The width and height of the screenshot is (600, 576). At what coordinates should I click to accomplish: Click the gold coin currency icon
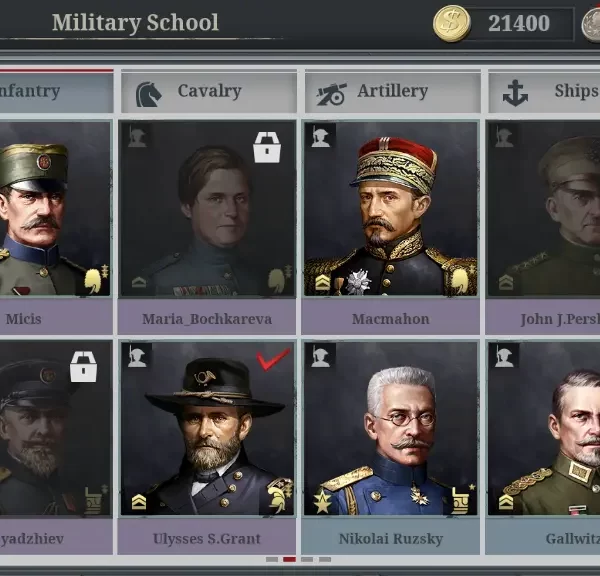point(452,23)
